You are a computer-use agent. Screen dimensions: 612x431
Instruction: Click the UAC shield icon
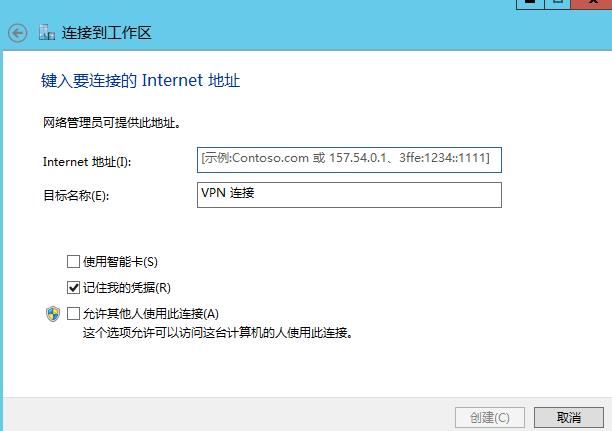point(53,314)
